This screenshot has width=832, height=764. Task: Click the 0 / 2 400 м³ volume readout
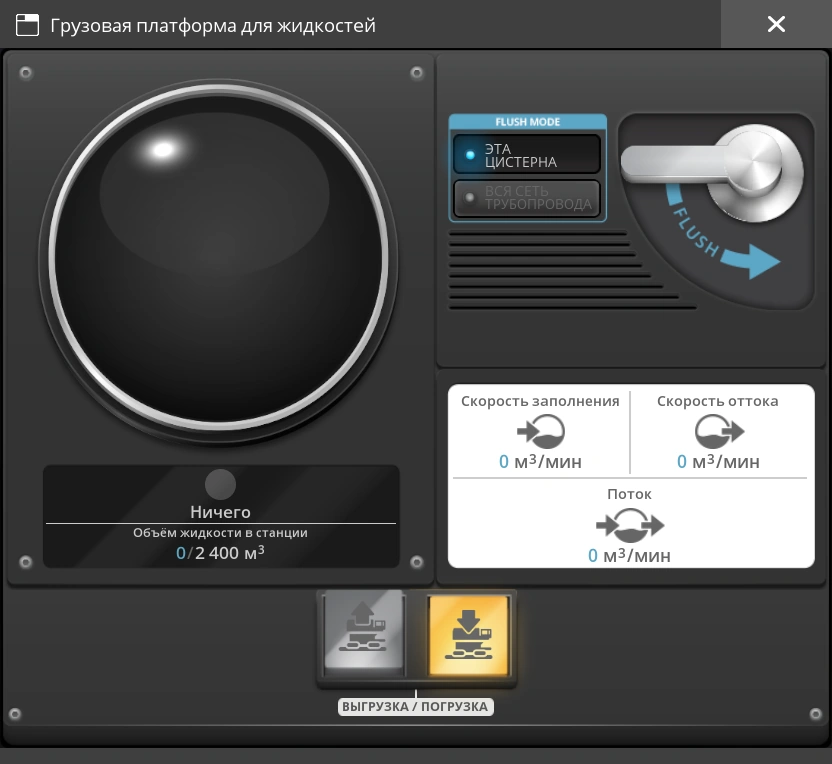[220, 552]
